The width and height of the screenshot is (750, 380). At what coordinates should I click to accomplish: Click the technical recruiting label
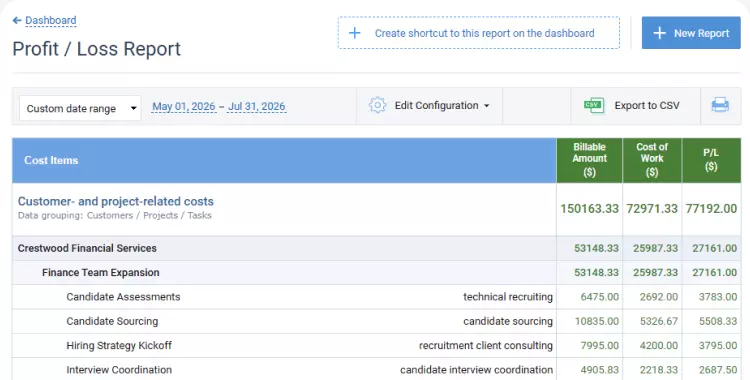(508, 297)
